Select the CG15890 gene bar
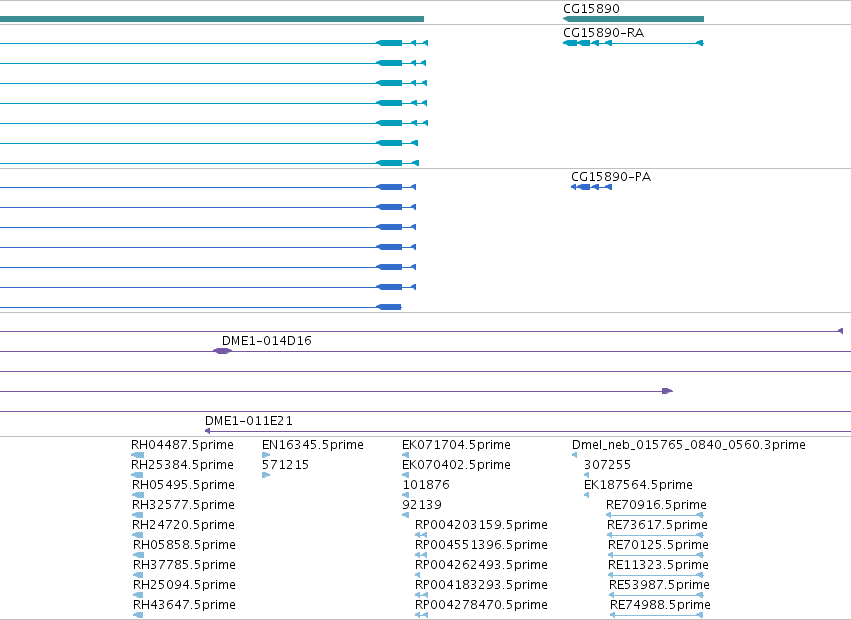This screenshot has width=851, height=620. 633,19
